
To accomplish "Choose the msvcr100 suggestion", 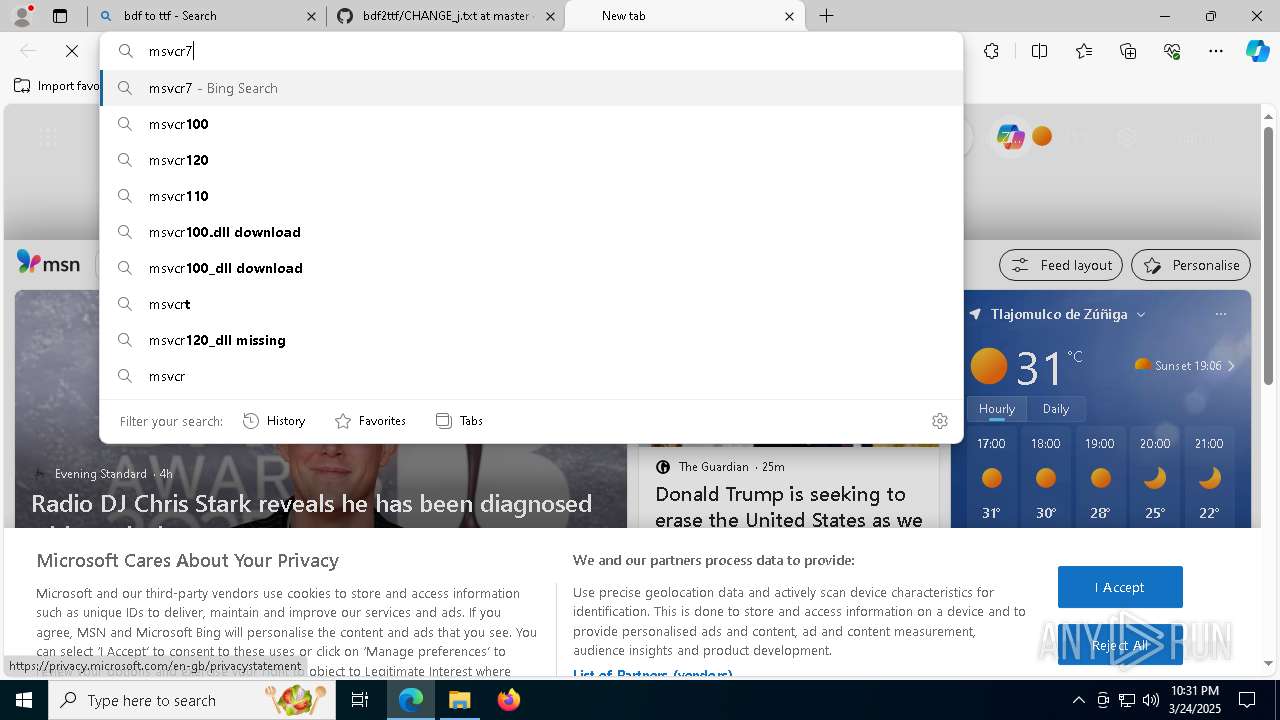I will 532,124.
